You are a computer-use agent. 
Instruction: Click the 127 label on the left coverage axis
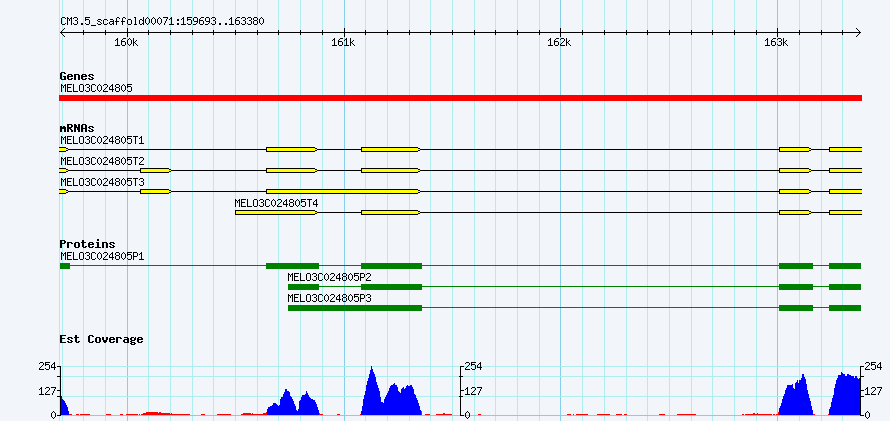point(47,391)
